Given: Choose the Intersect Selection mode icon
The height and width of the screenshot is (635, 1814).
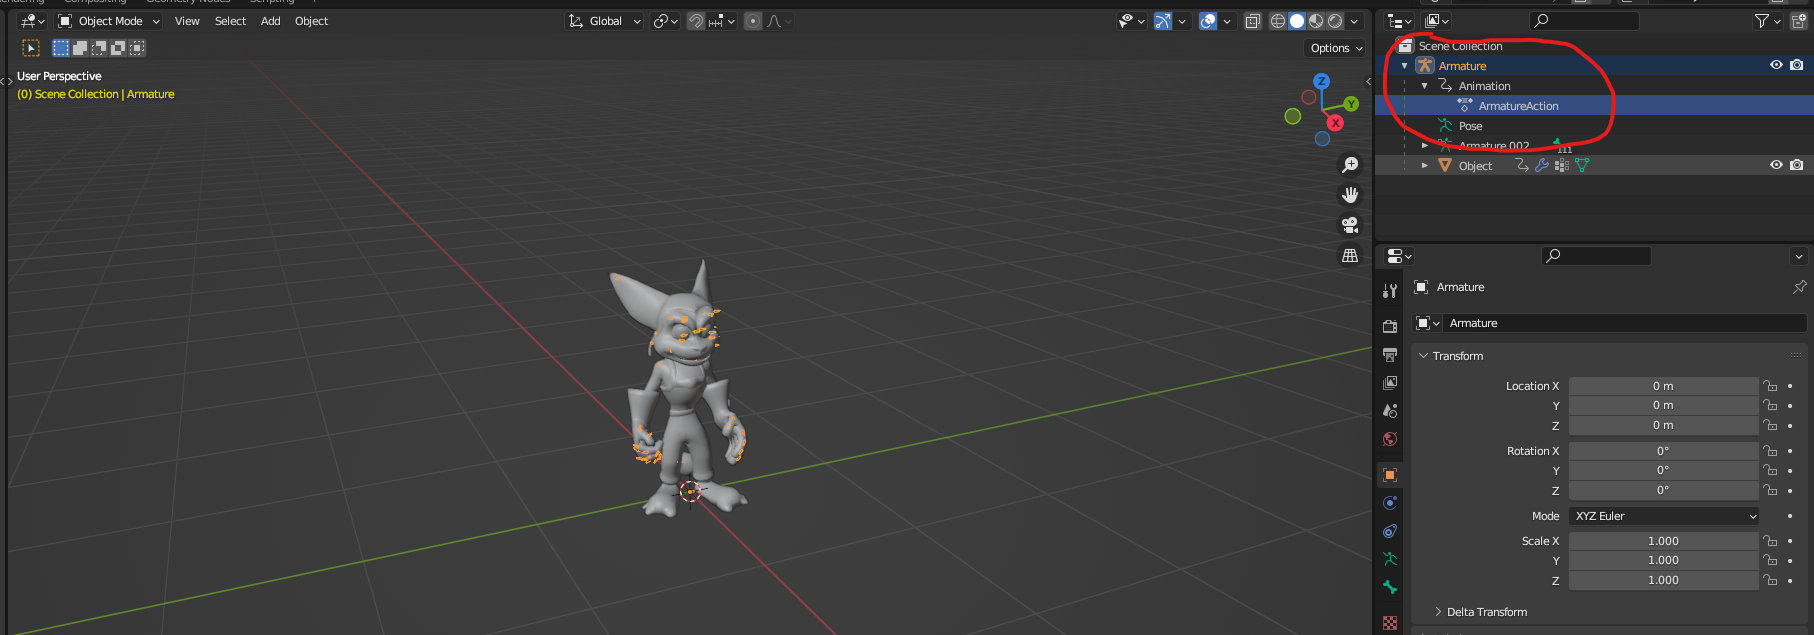Looking at the screenshot, I should point(137,48).
